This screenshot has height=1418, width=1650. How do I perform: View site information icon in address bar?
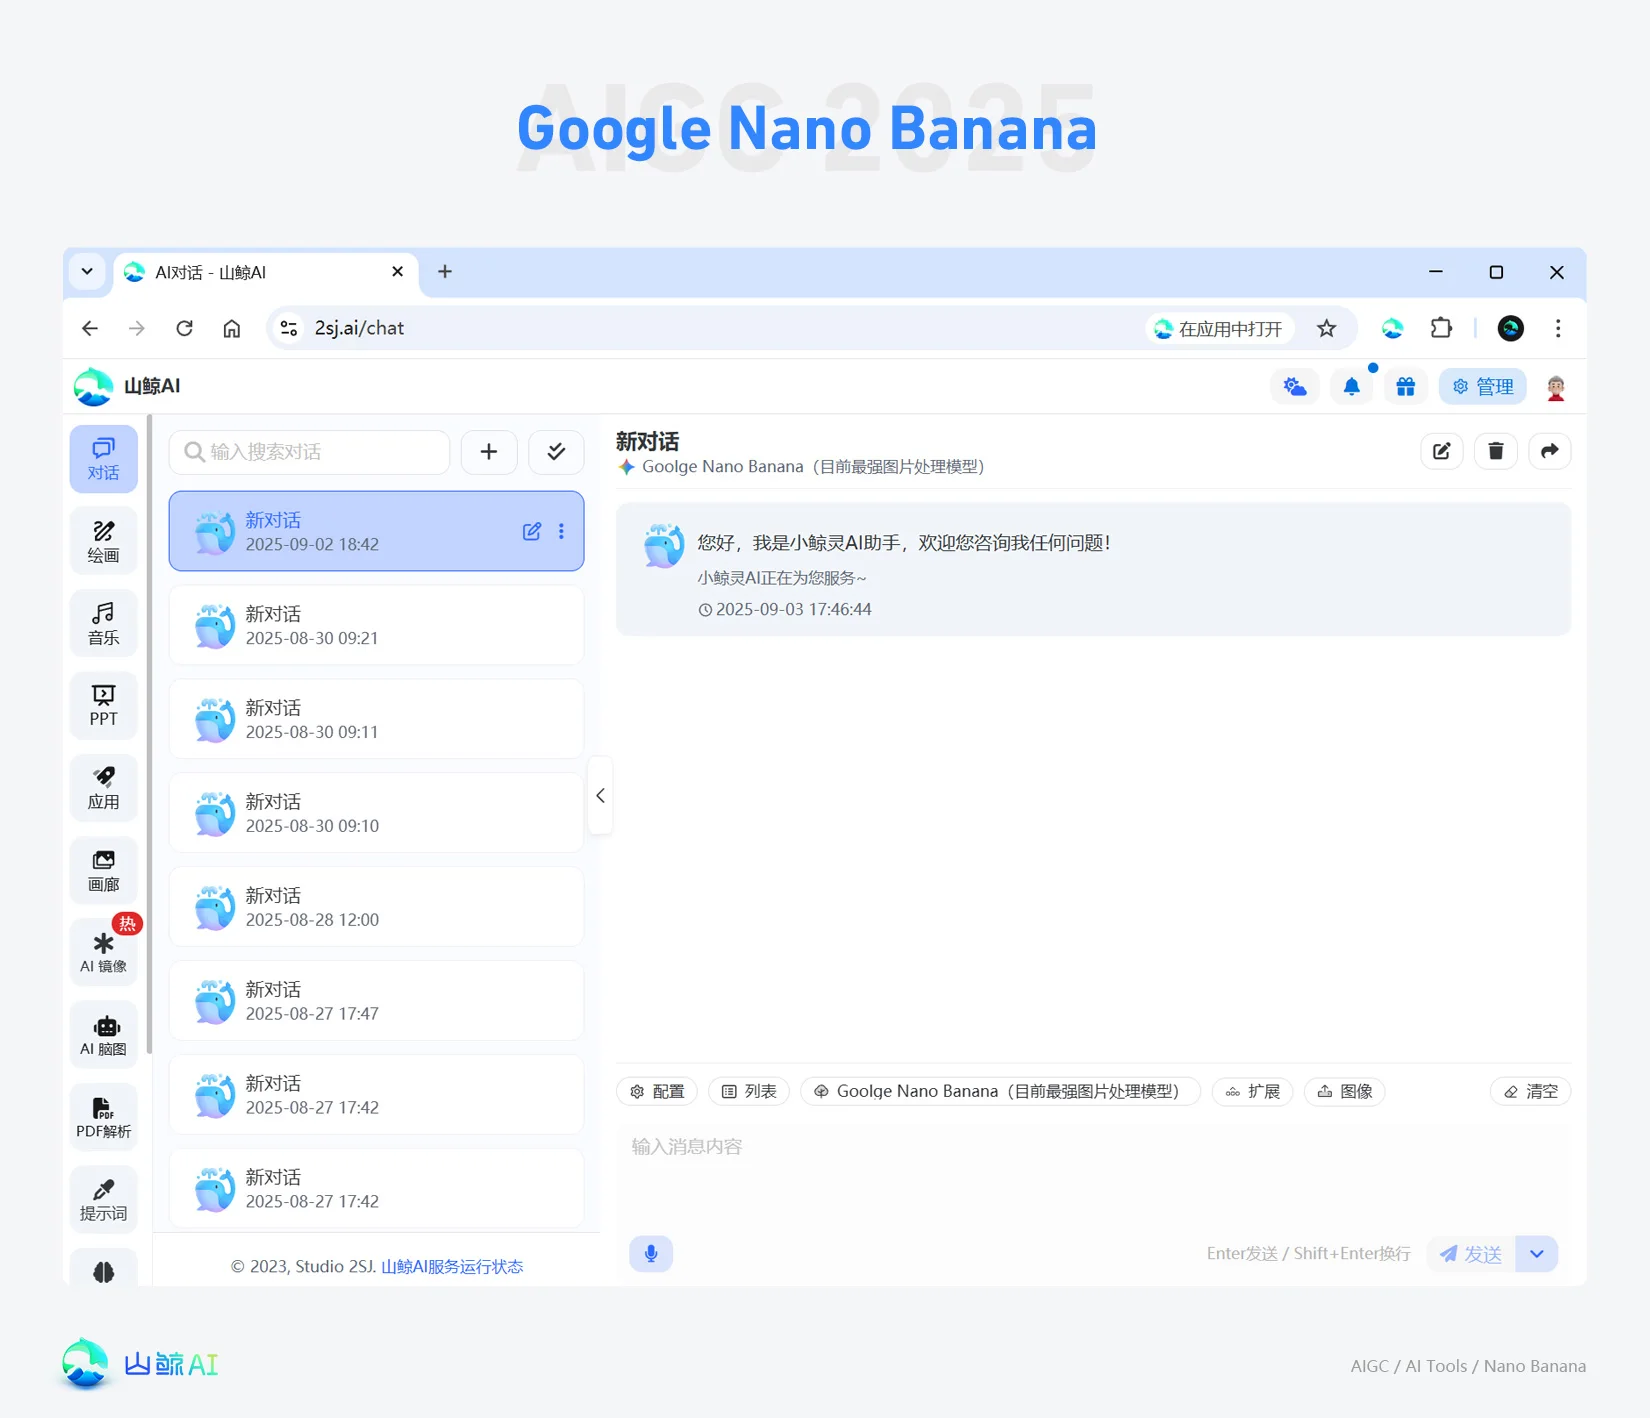[289, 328]
